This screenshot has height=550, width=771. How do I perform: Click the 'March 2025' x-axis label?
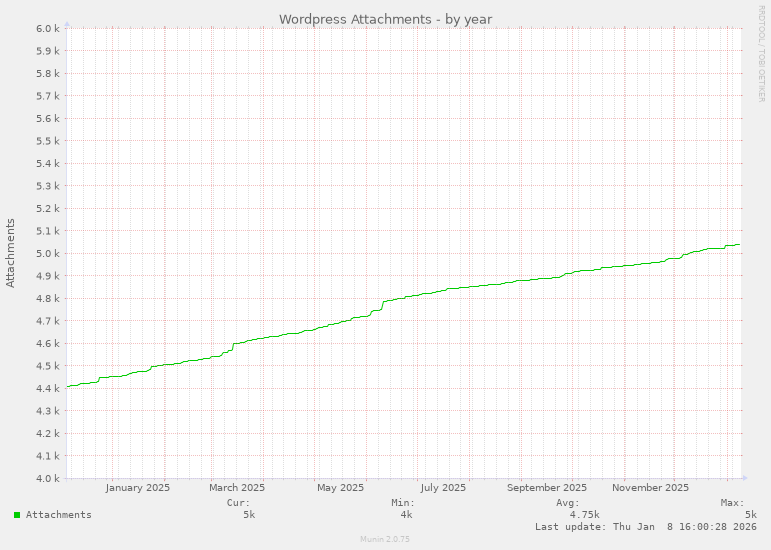point(237,488)
